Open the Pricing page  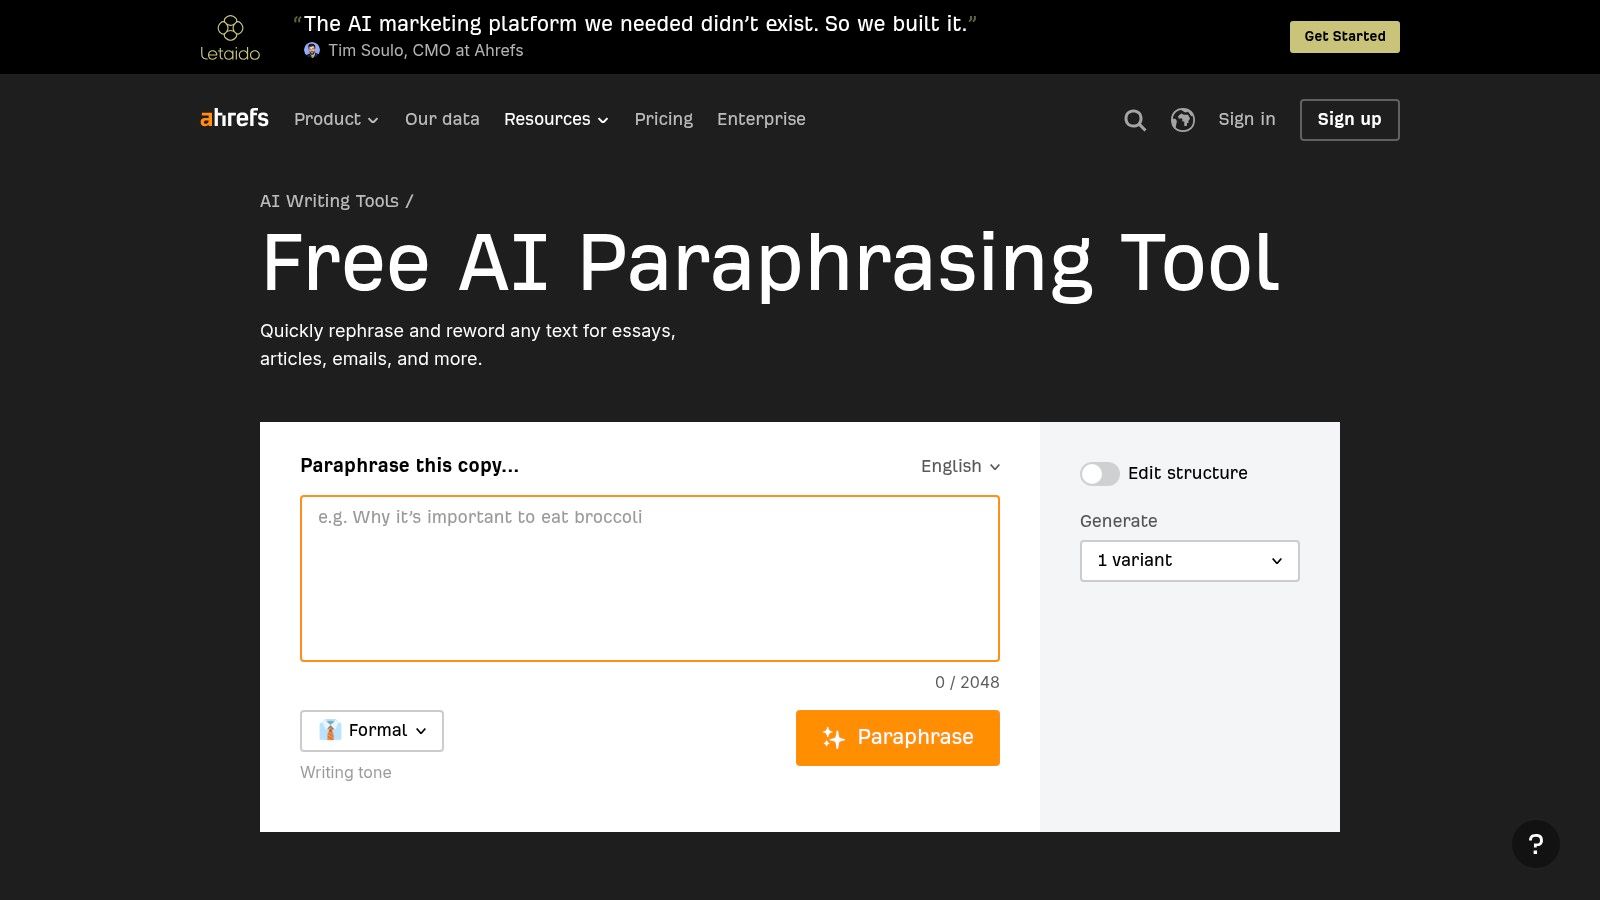point(664,119)
